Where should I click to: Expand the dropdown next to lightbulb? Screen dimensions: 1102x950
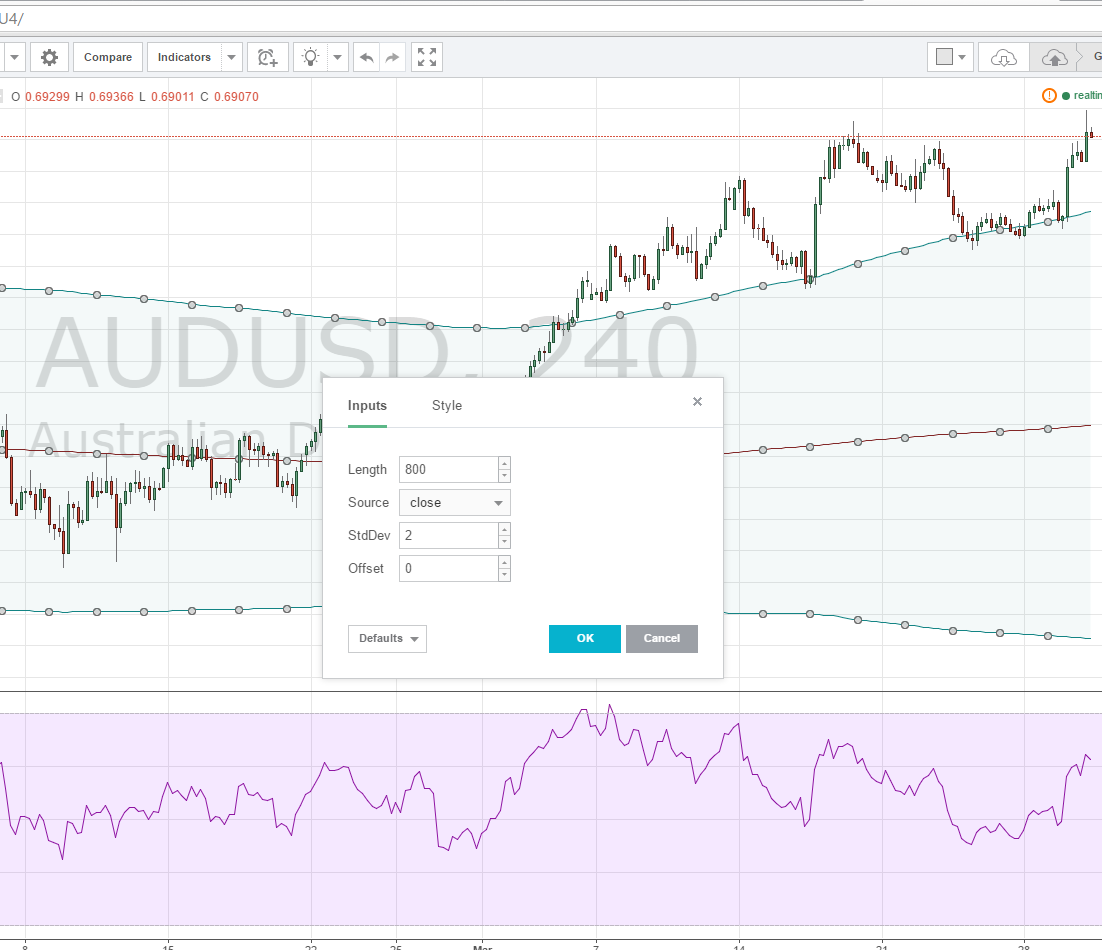pos(337,58)
